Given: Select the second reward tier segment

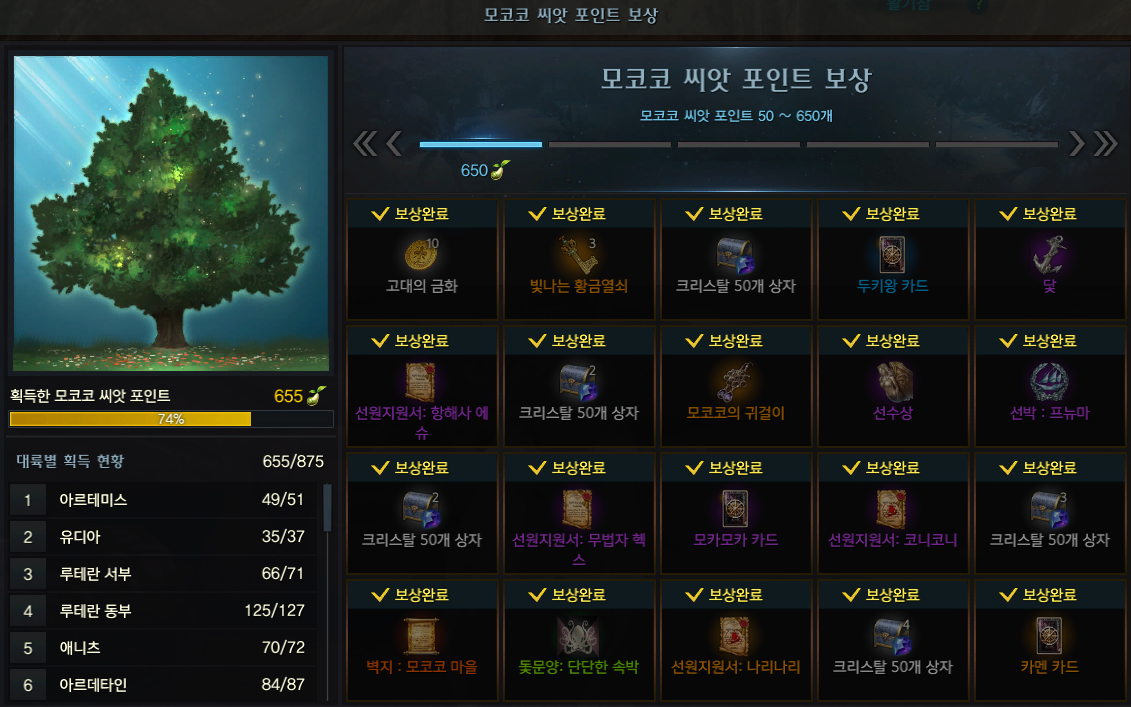Looking at the screenshot, I should [x=609, y=144].
